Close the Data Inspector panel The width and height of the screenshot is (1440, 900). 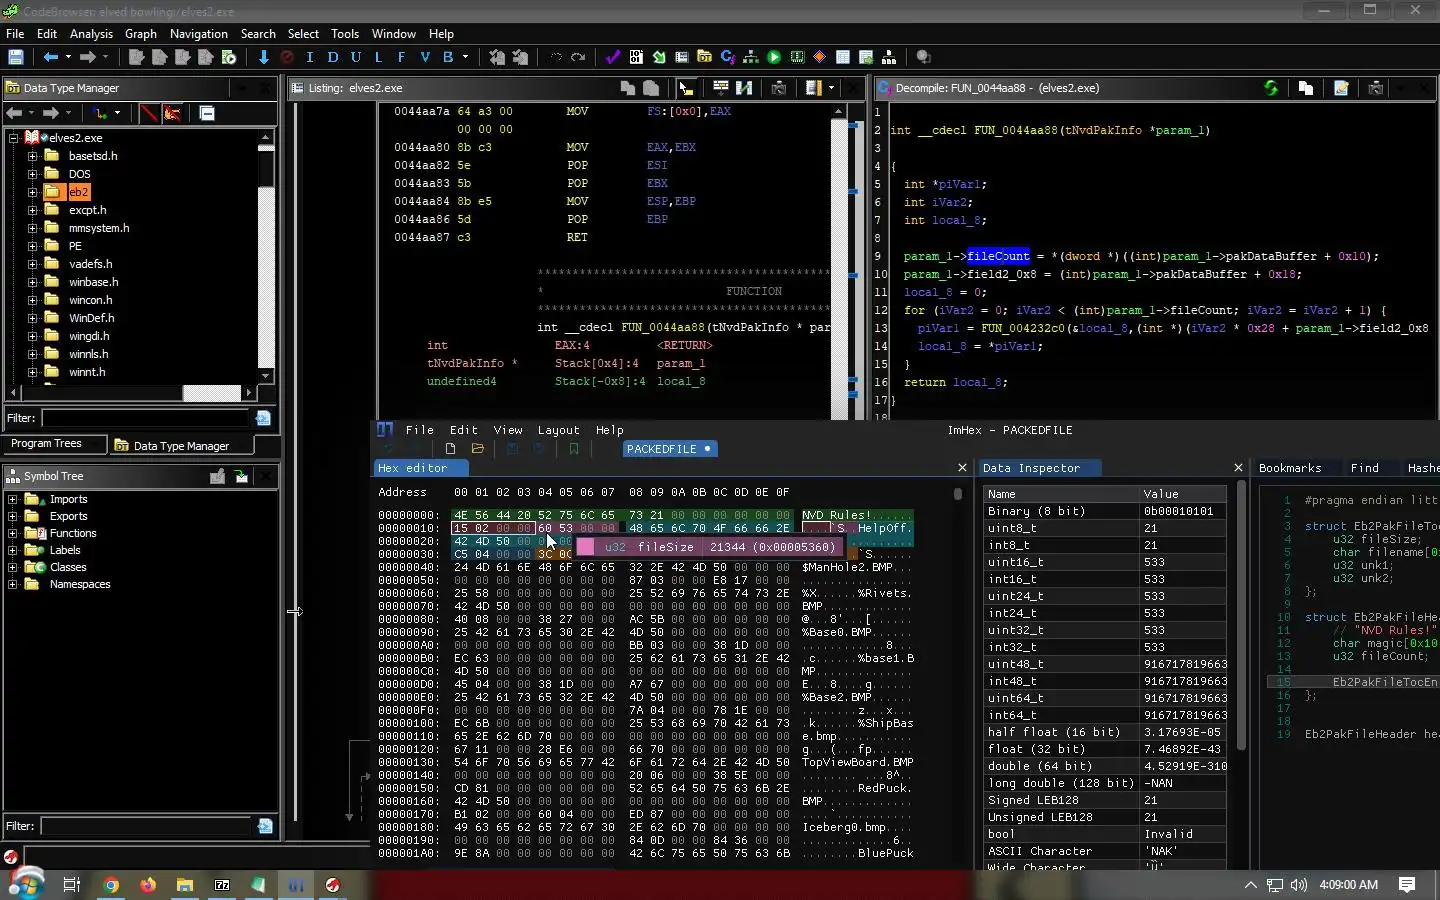pos(1238,468)
